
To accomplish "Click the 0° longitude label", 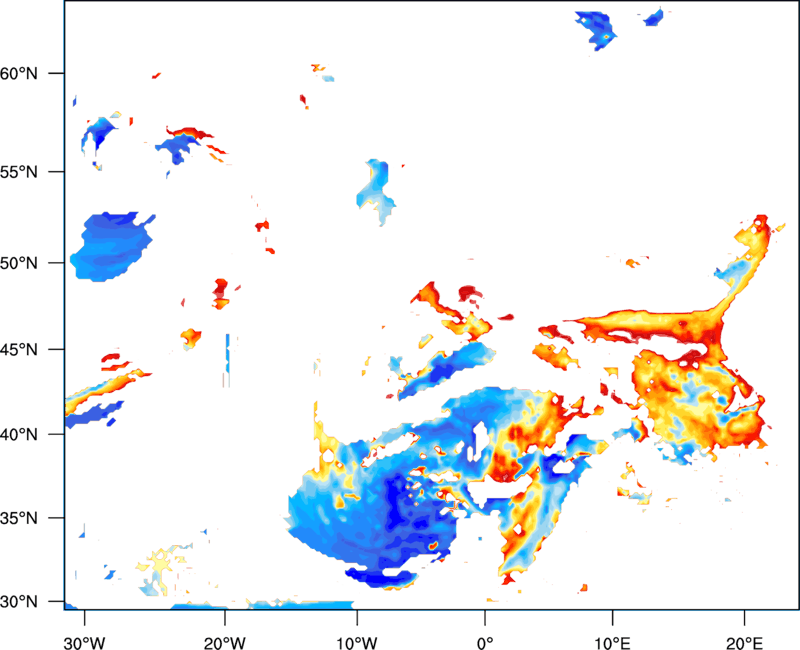I will point(485,643).
